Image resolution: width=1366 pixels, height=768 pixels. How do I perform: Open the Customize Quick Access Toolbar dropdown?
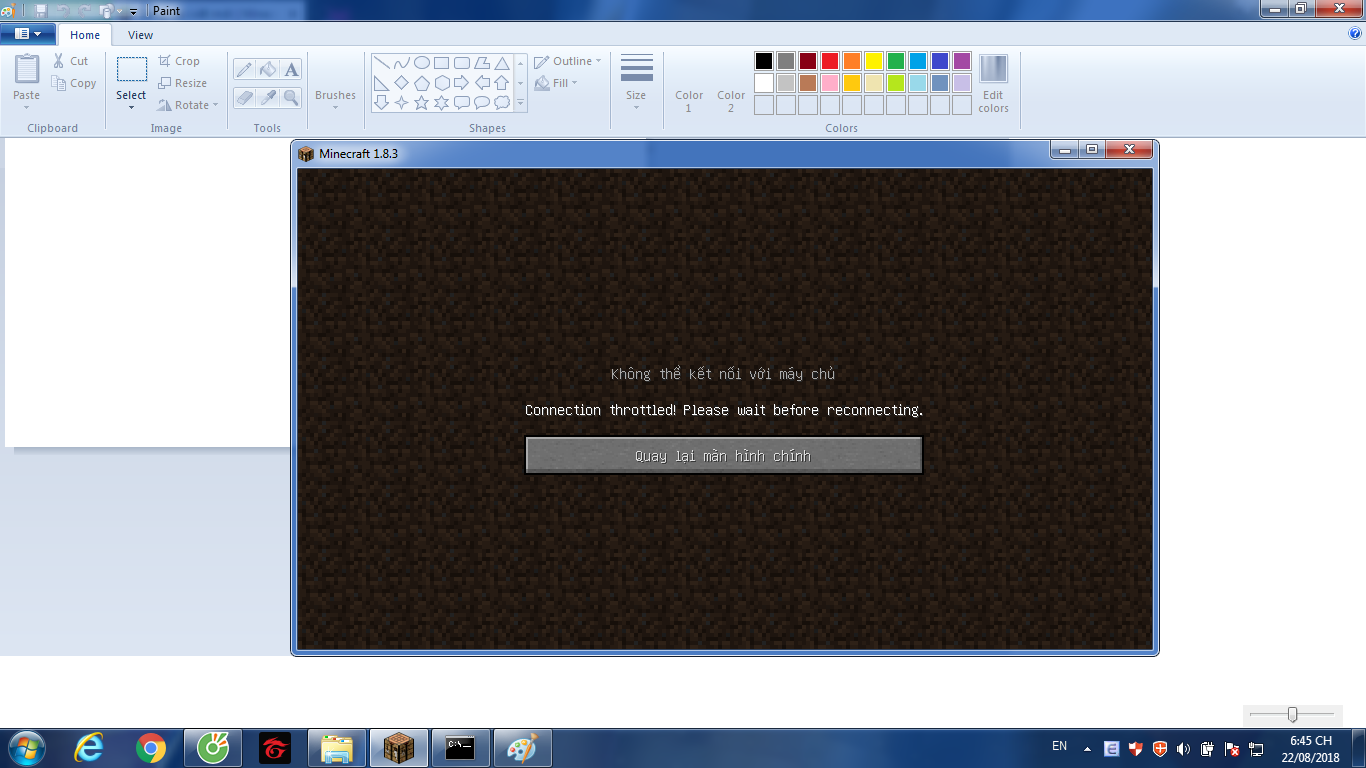pos(134,11)
